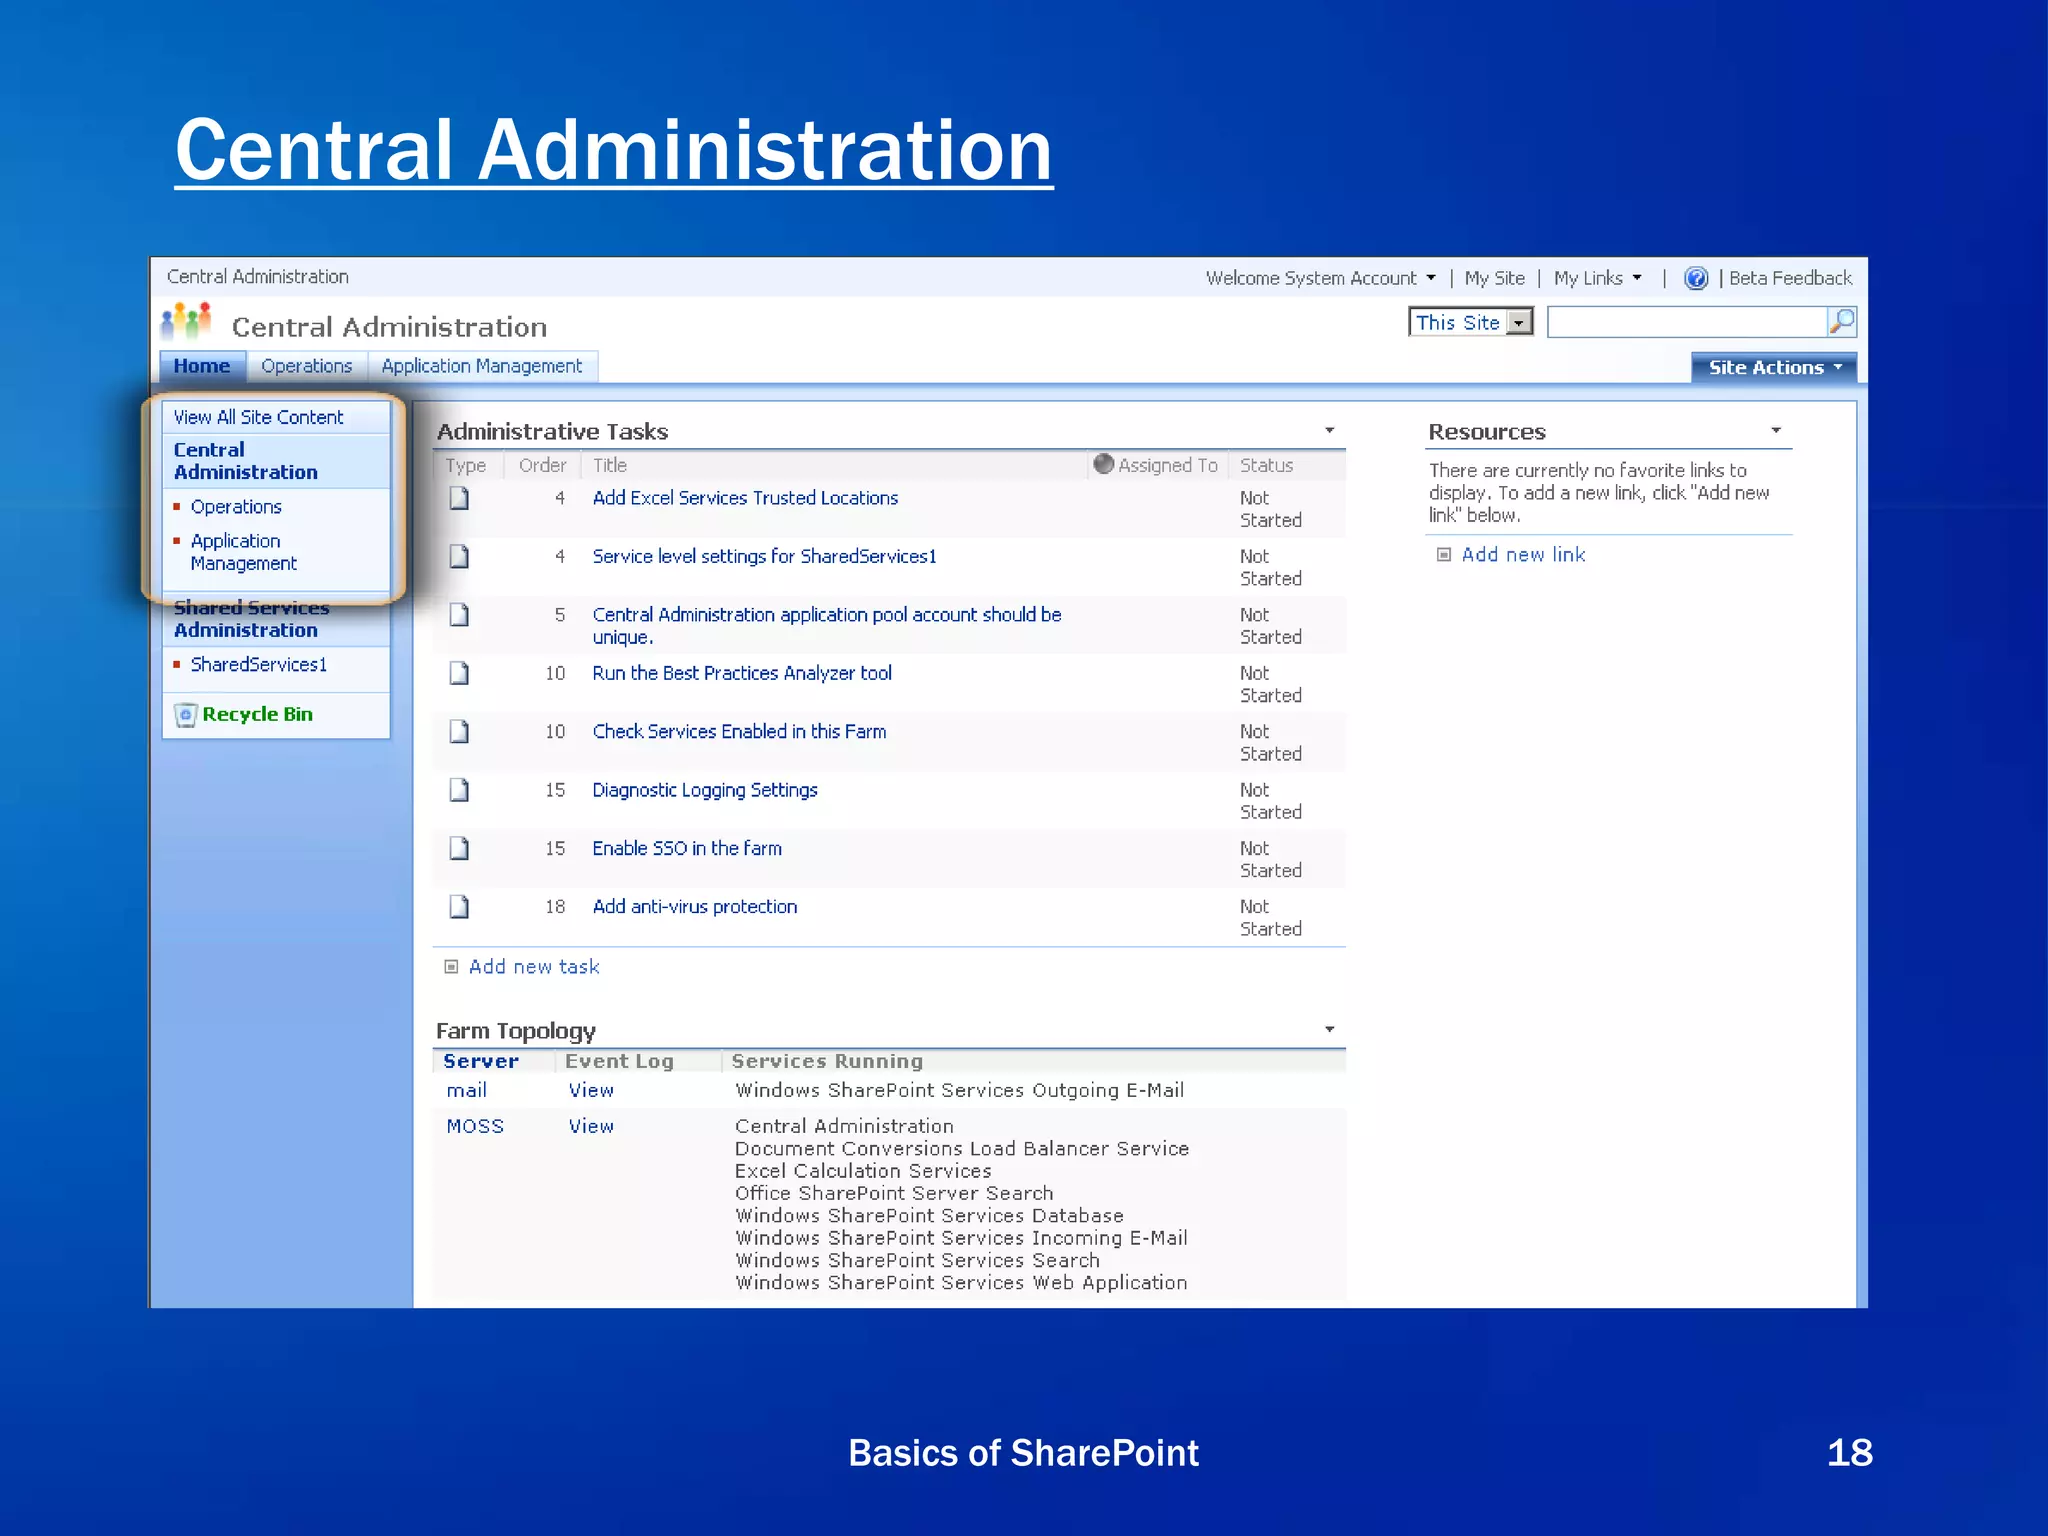Screen dimensions: 2048x1536
Task: View event log for mail server
Action: [x=591, y=1090]
